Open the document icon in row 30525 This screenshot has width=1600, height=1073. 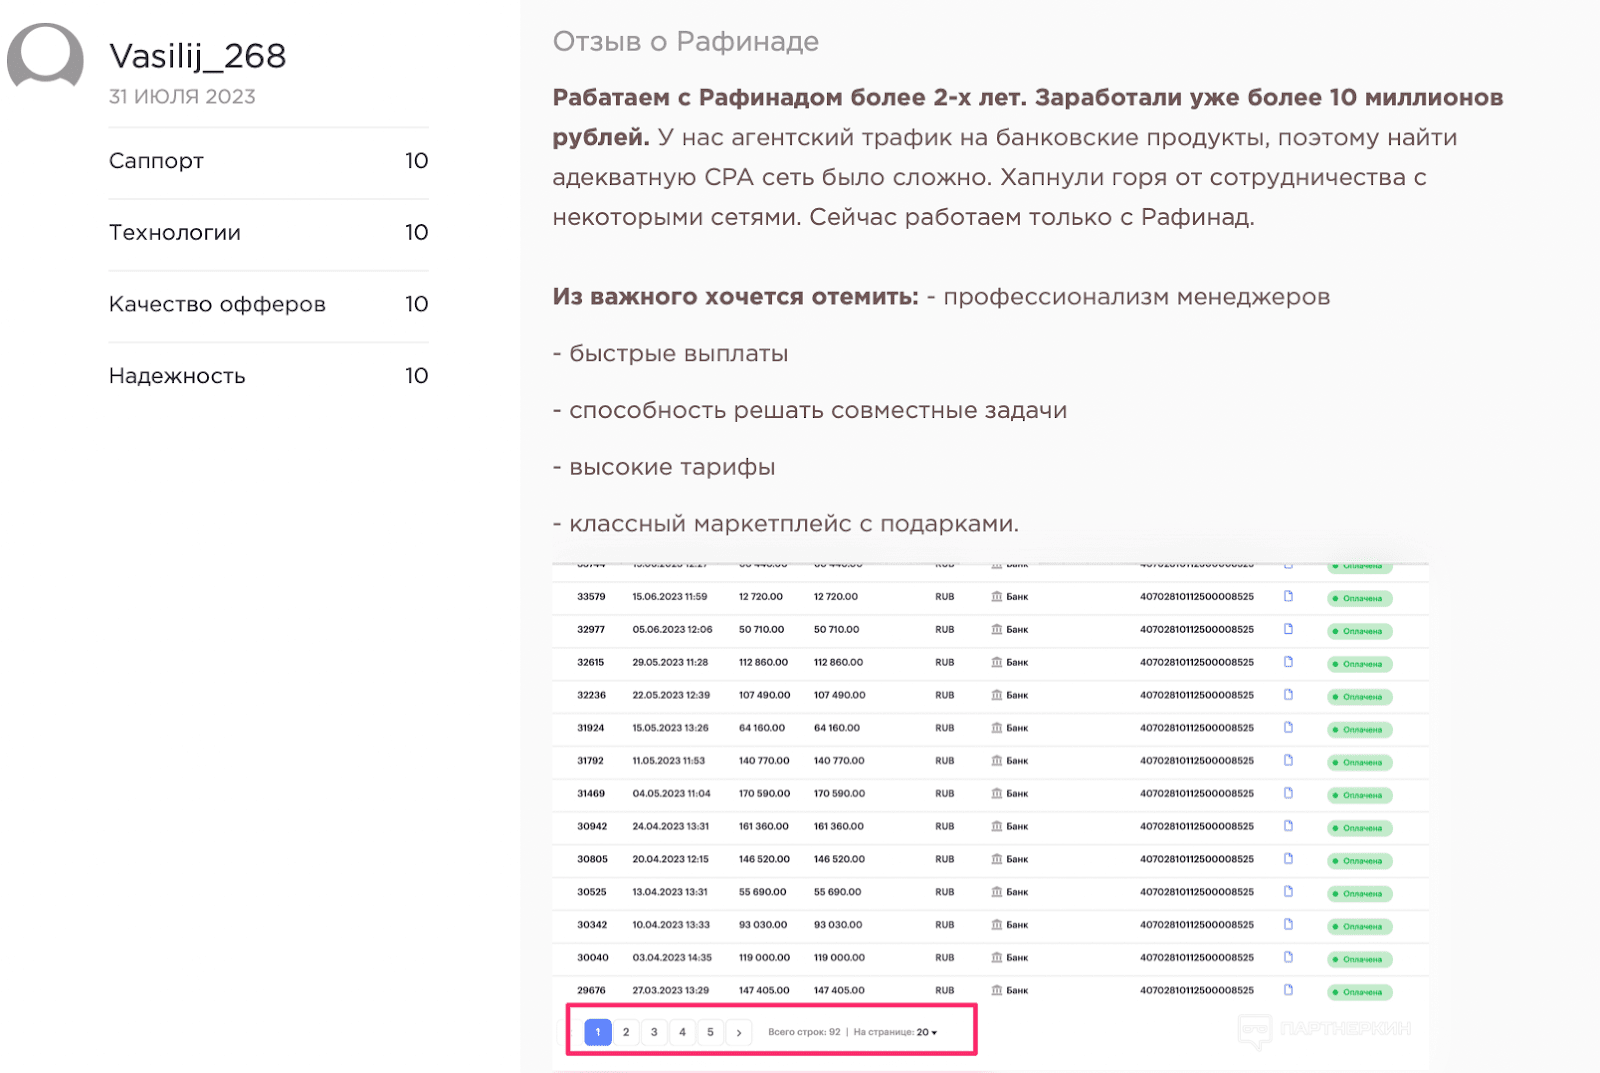[x=1288, y=891]
